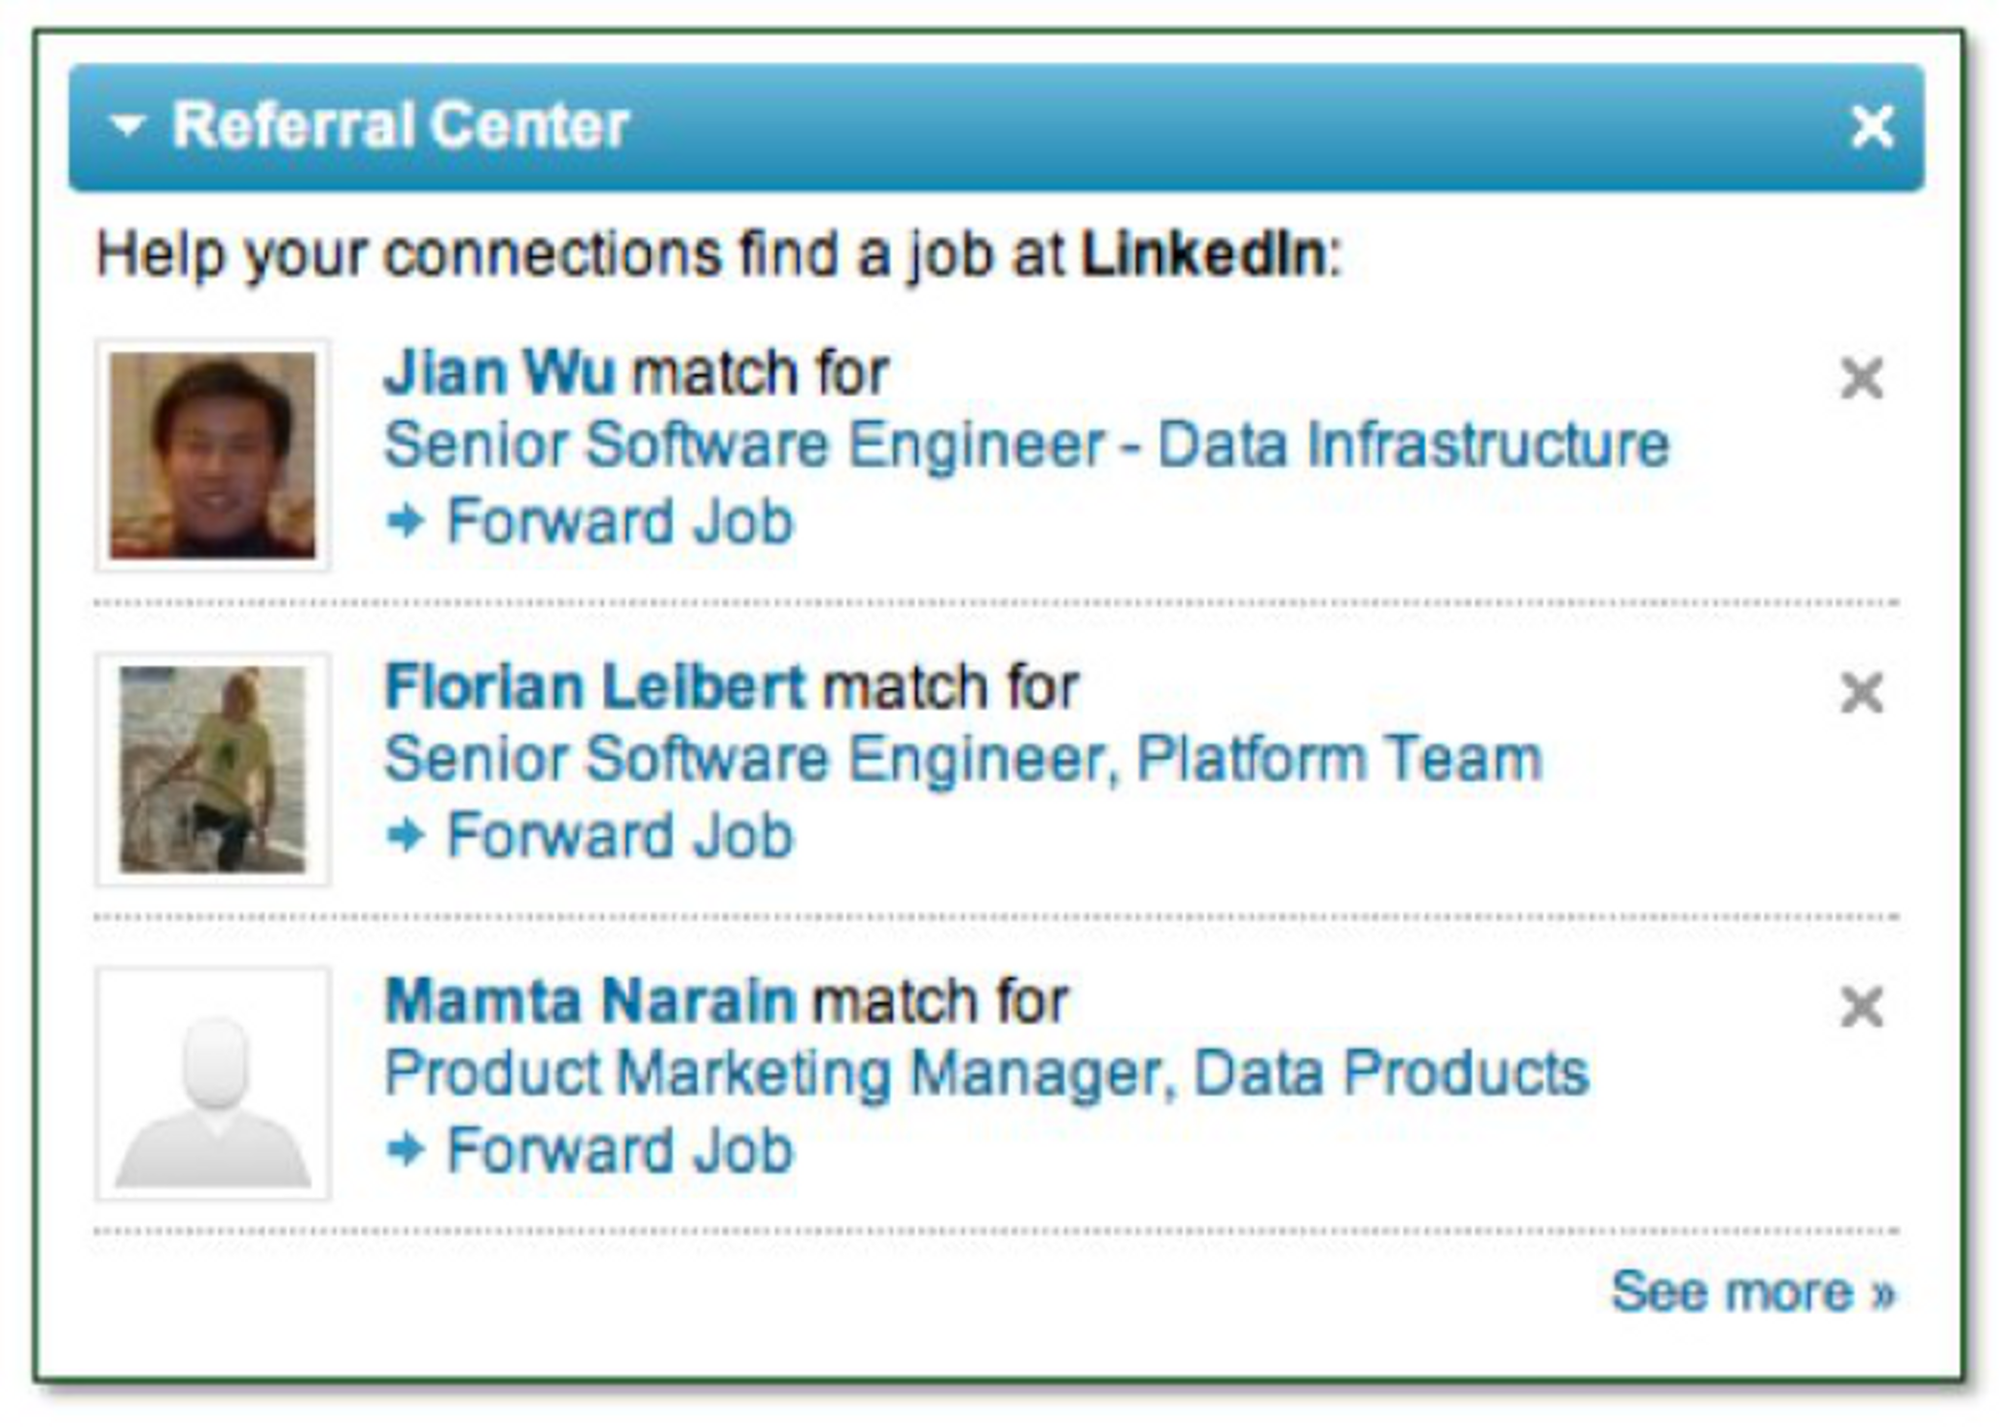Screen dimensions: 2000x1428
Task: Dismiss the Jian Wu suggestion
Action: [x=1861, y=378]
